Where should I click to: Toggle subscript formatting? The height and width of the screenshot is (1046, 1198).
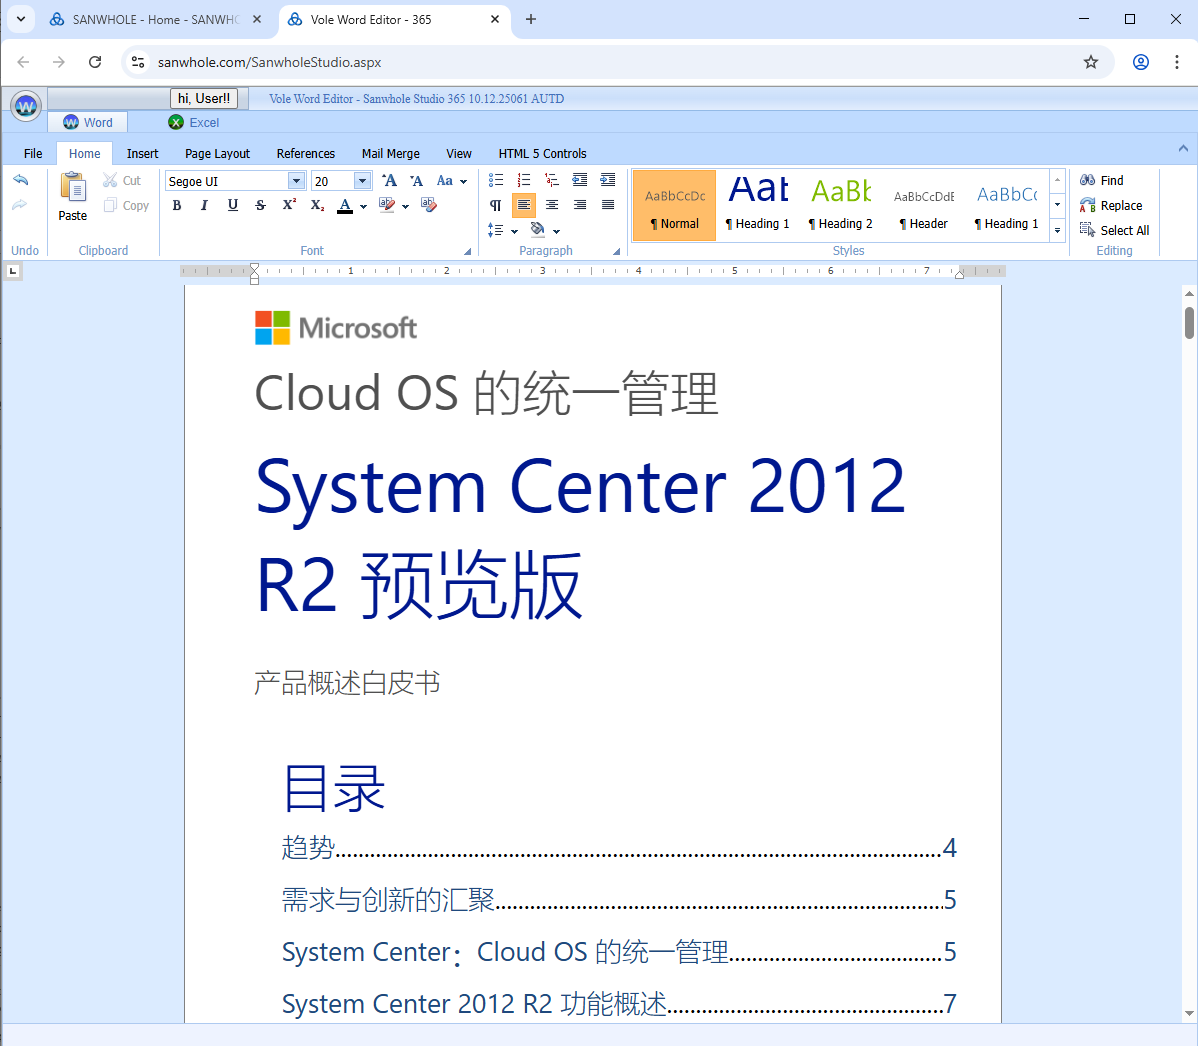click(317, 205)
